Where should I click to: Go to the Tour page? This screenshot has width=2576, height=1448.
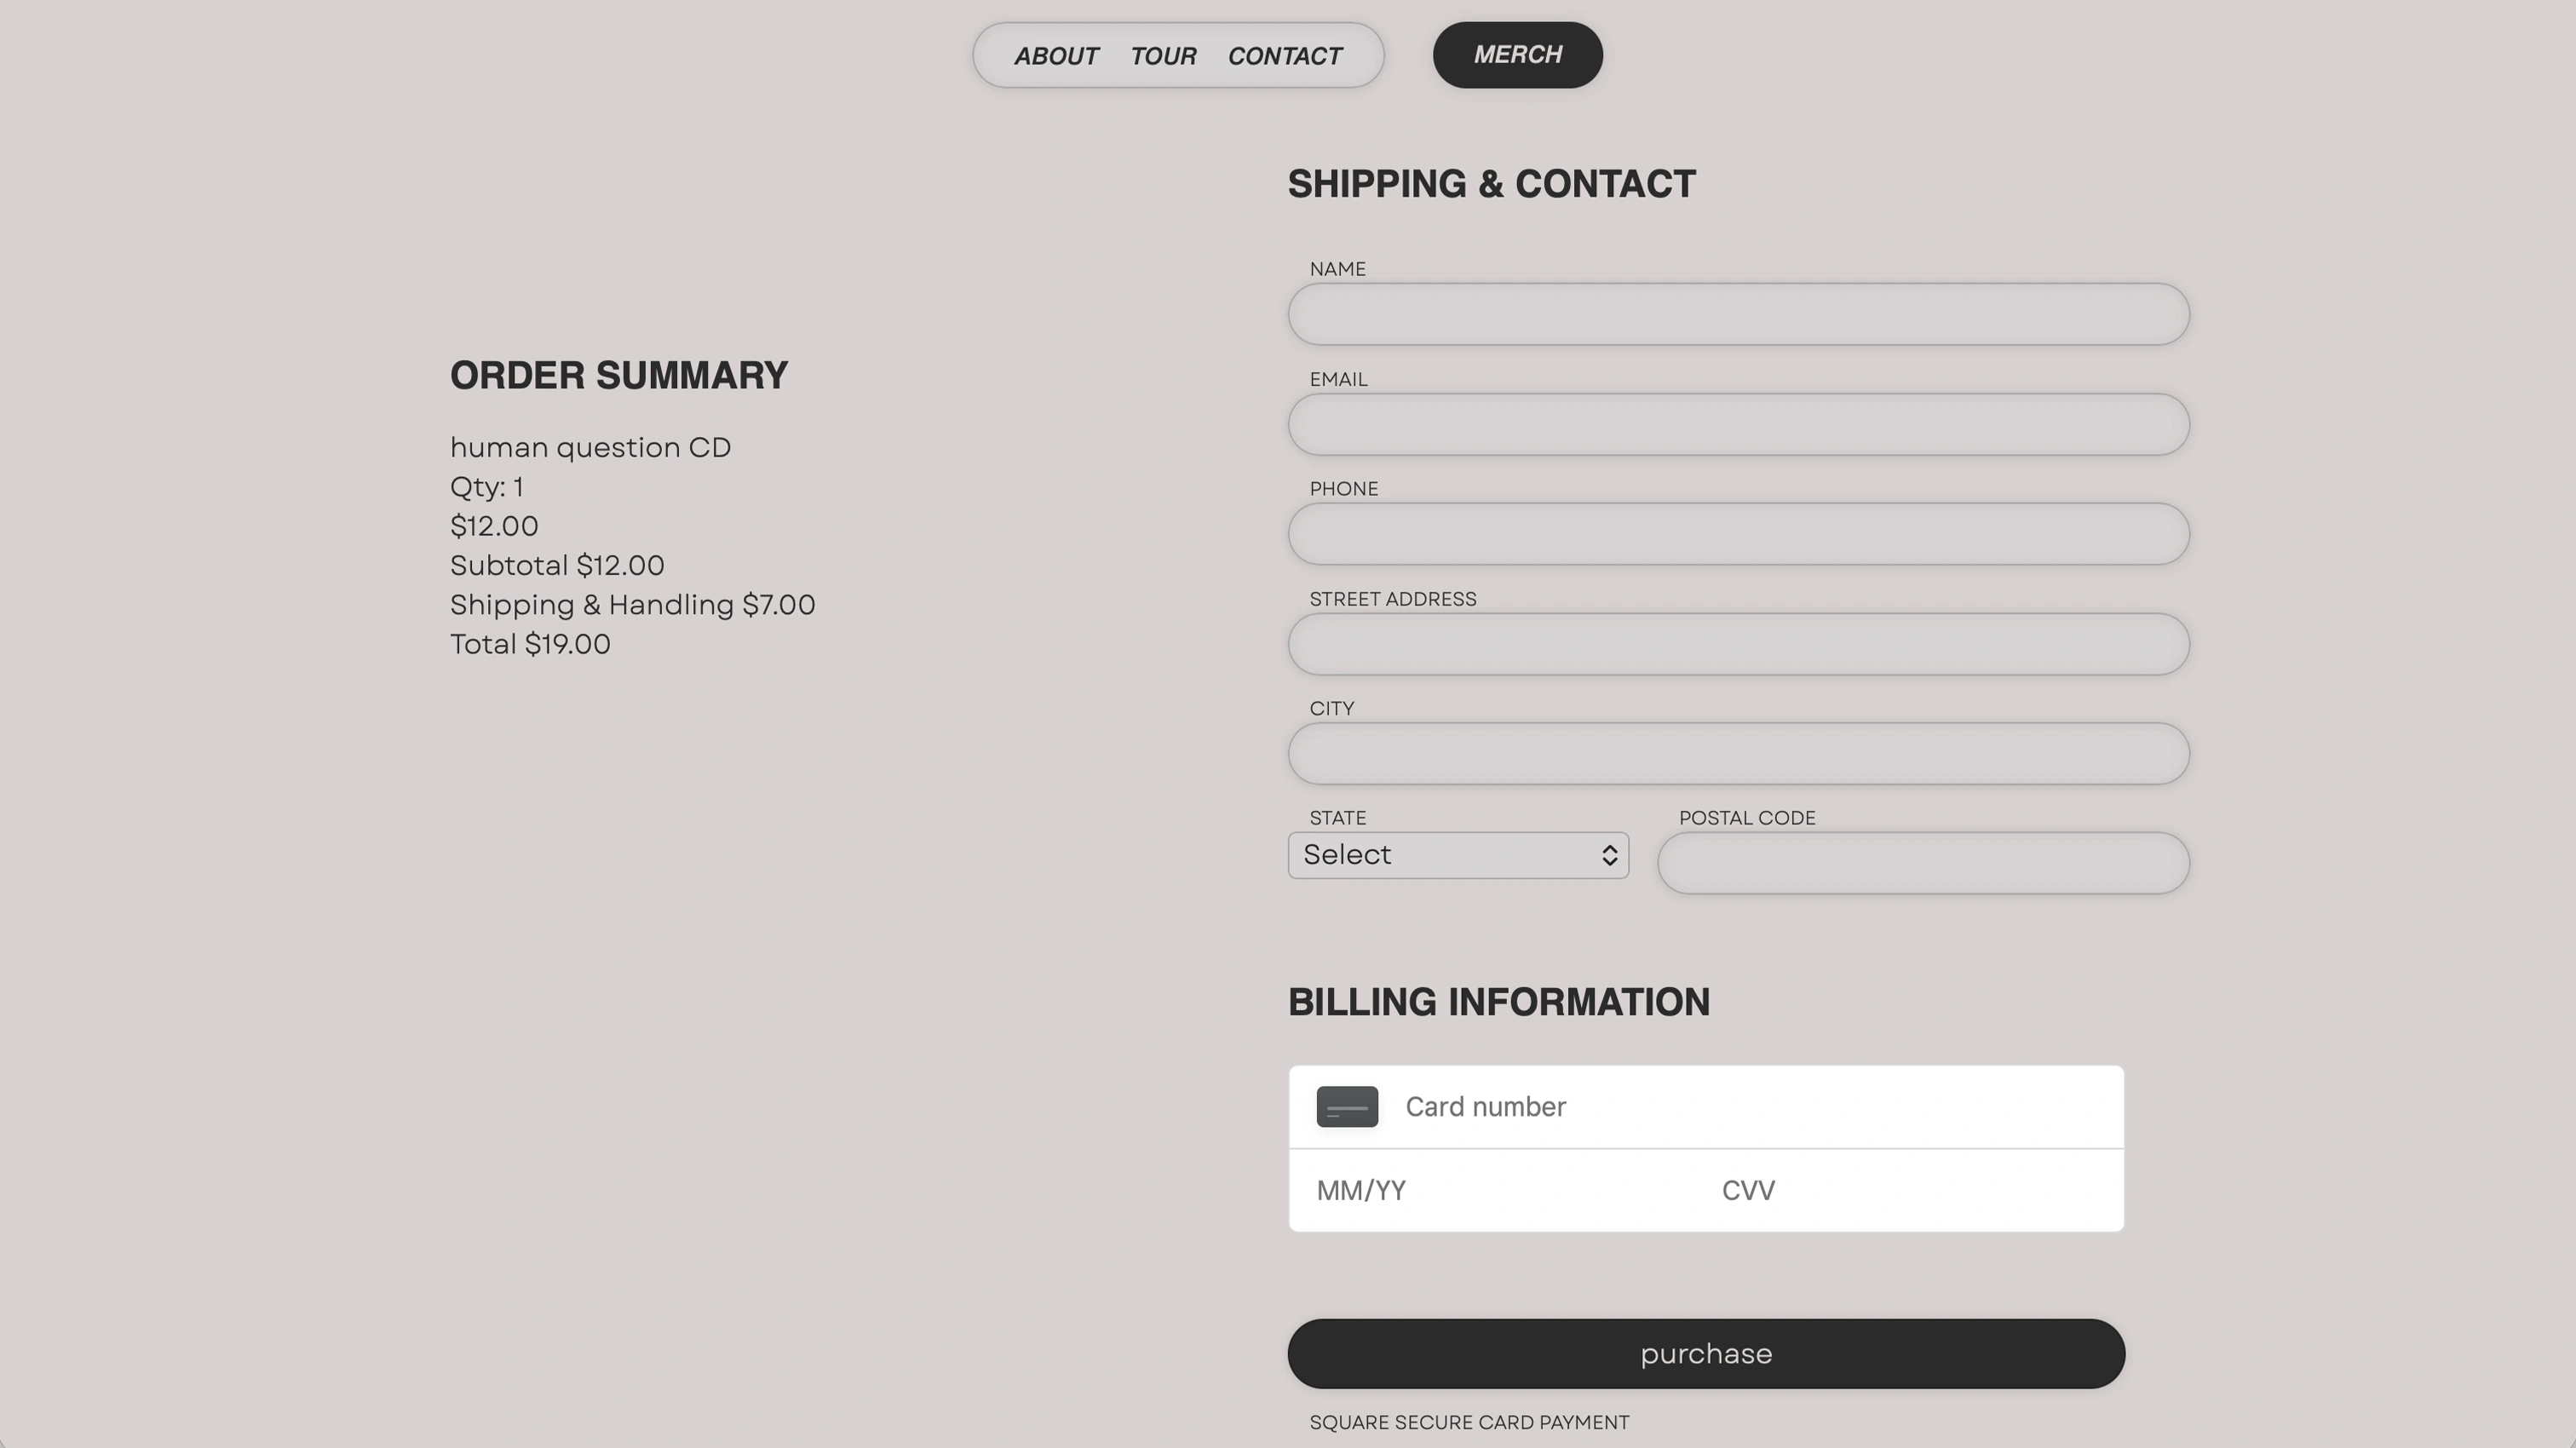(x=1163, y=56)
